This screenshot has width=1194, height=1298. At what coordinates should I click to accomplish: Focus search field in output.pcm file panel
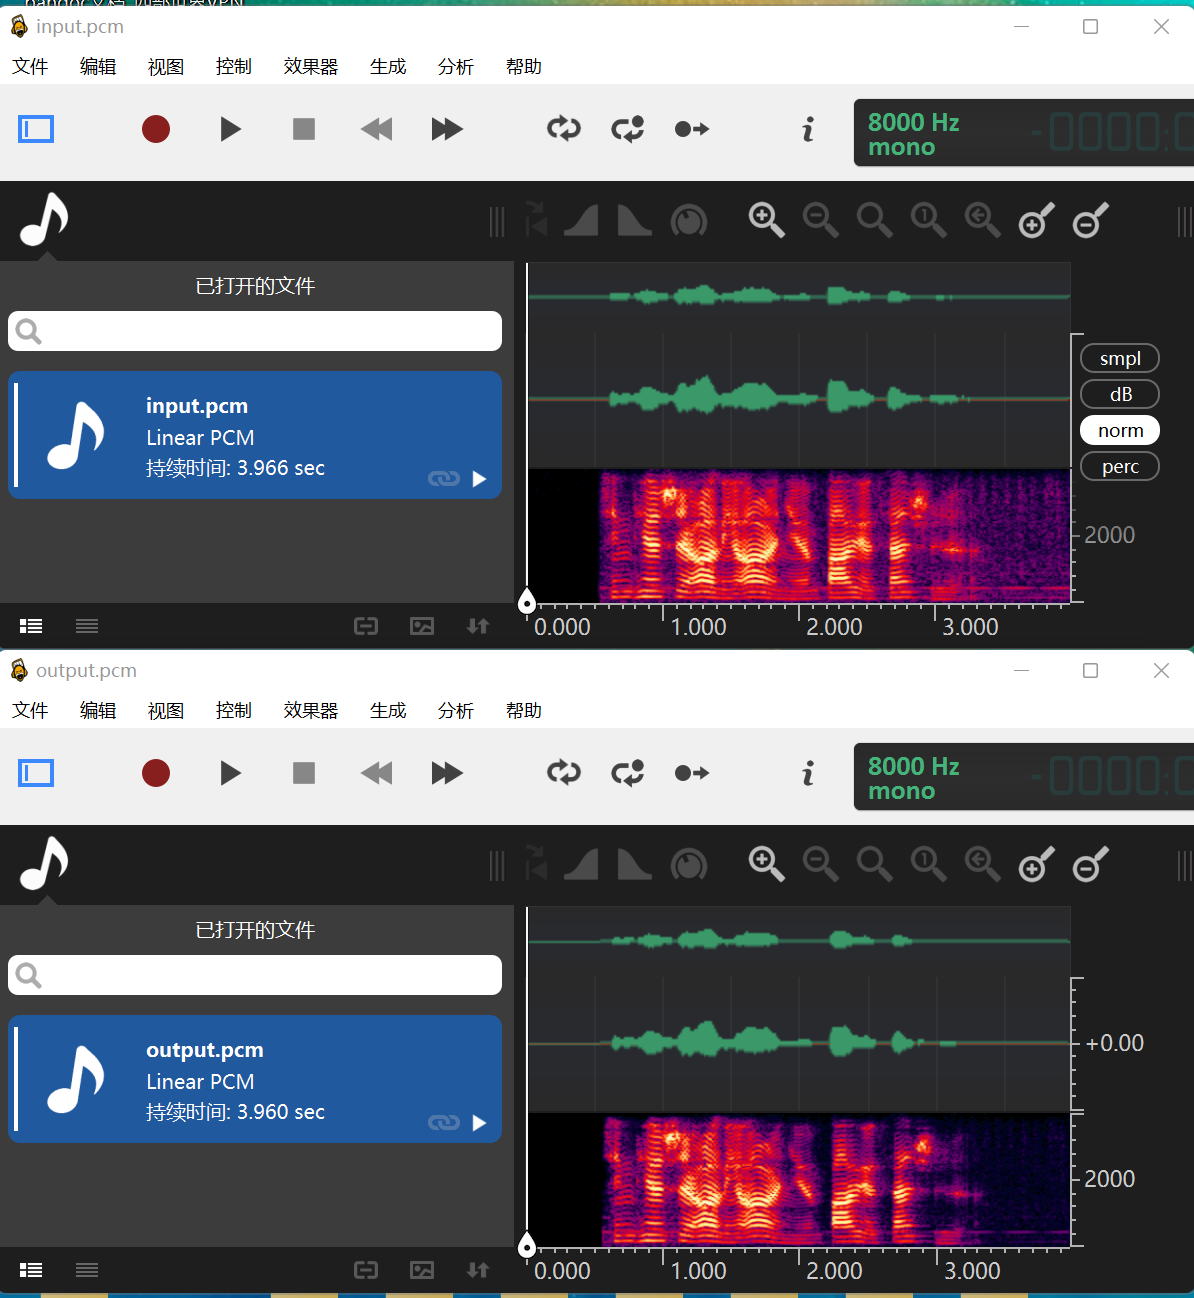[255, 975]
